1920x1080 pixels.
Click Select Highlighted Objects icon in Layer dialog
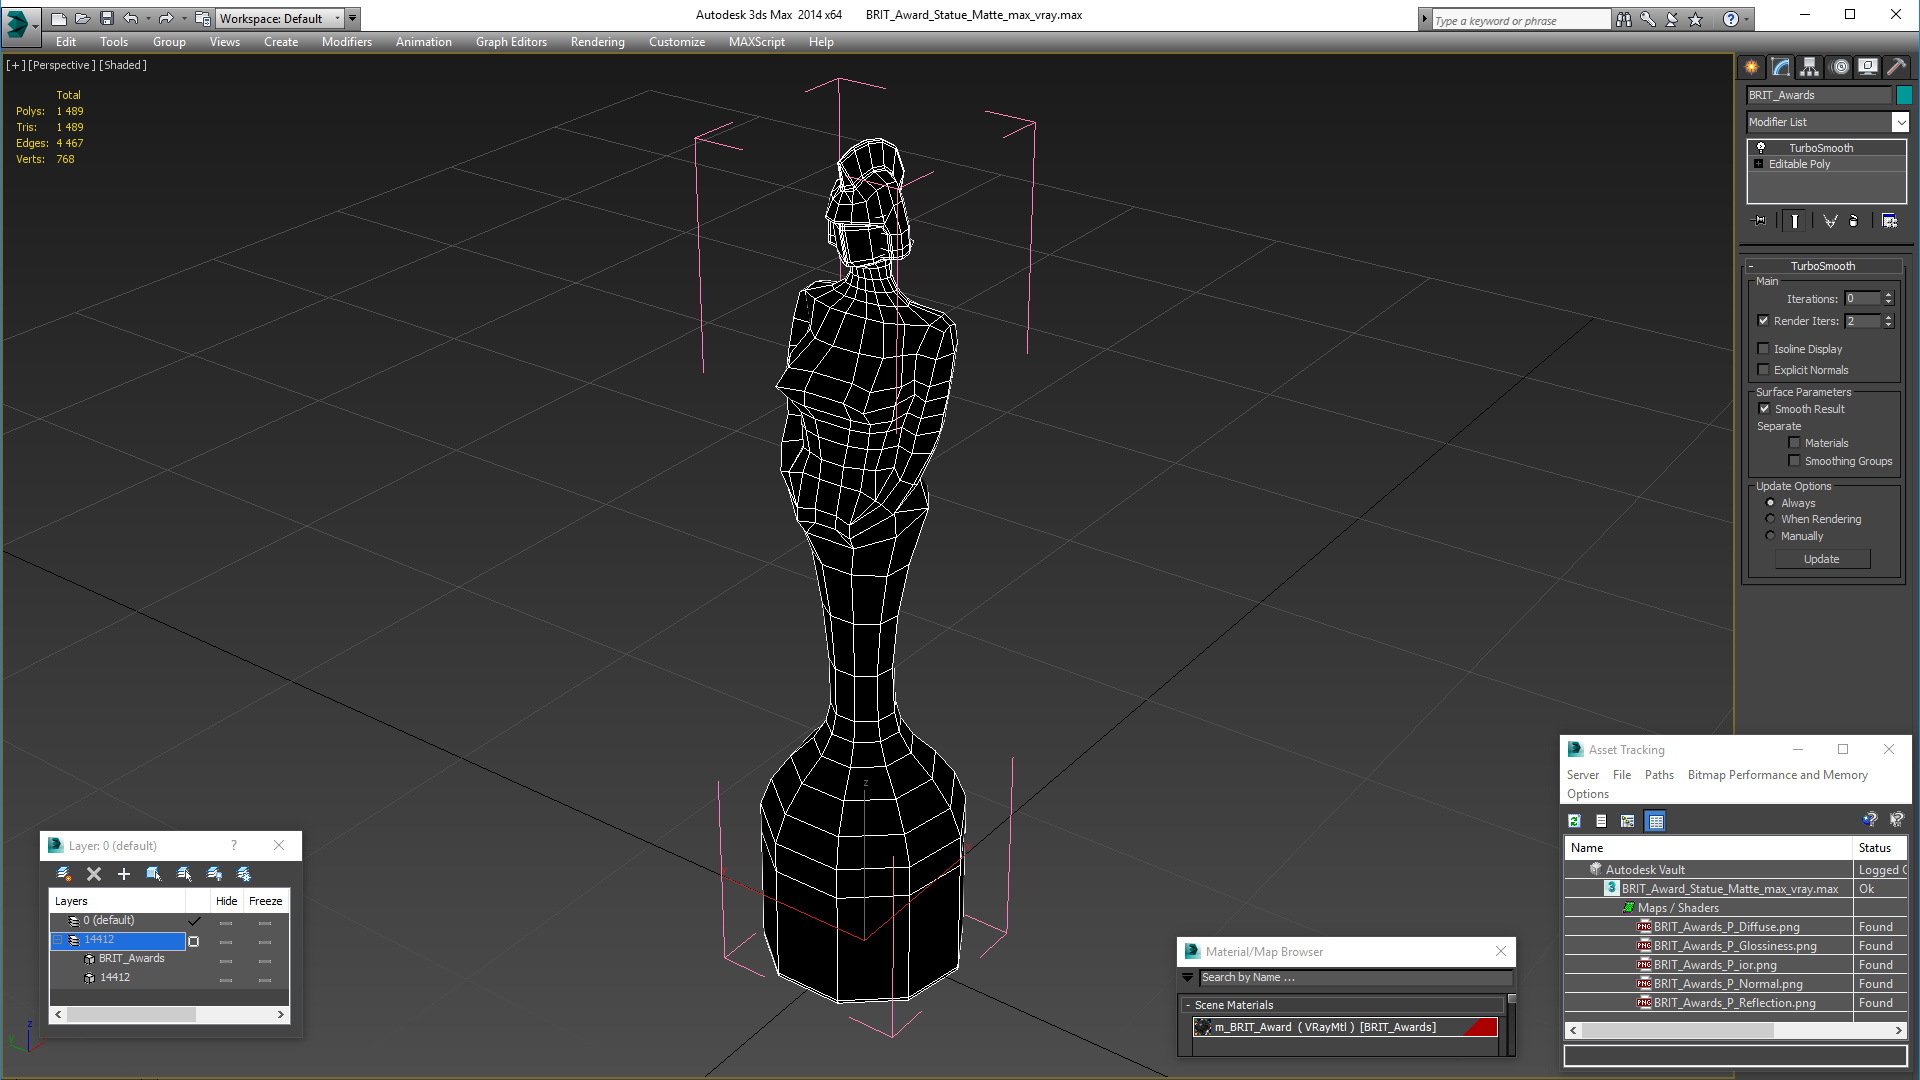(154, 874)
